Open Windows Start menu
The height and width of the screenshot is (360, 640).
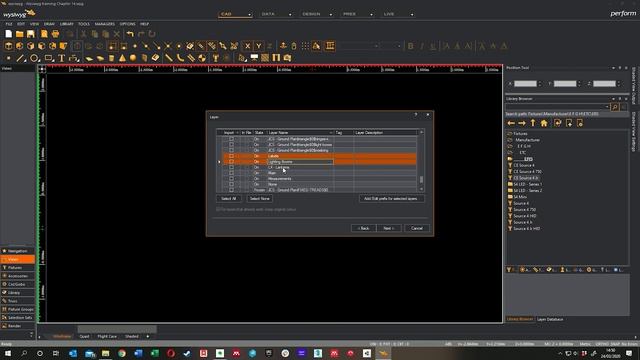tap(7, 353)
